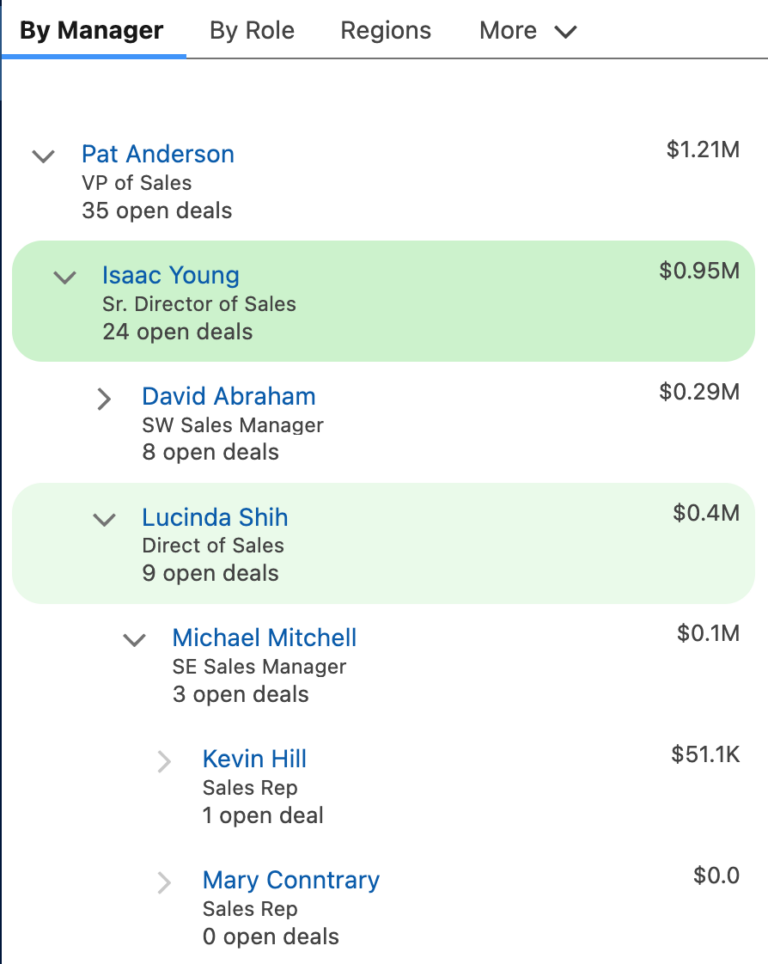
Task: Open Pat Anderson's profile link
Action: click(x=158, y=154)
